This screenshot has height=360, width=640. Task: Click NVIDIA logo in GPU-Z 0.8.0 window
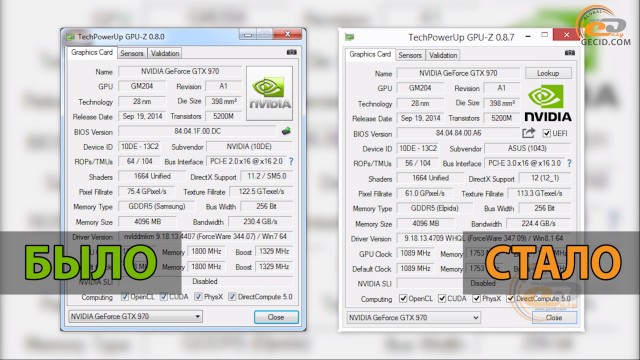point(270,93)
